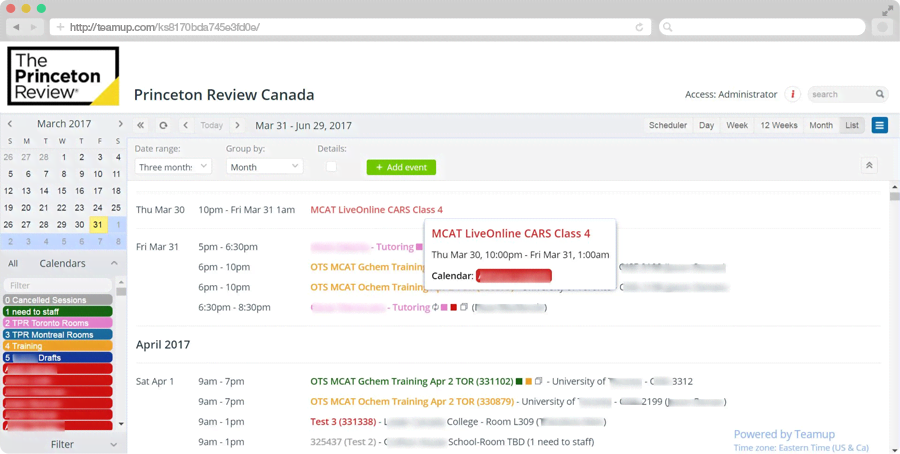Open the Group by dropdown
Viewport: 900px width, 454px height.
[x=264, y=167]
